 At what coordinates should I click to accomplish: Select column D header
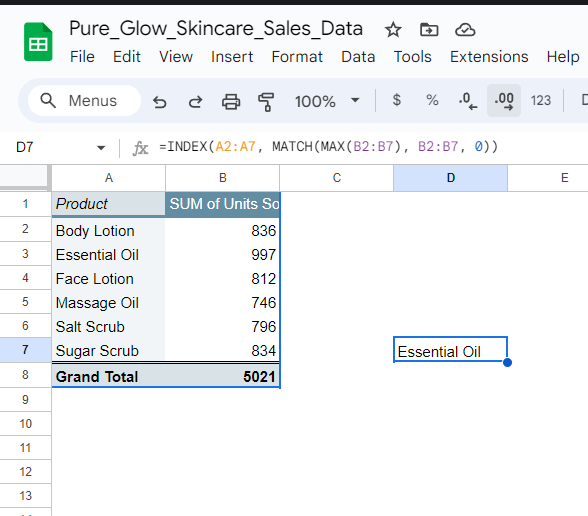pos(450,178)
